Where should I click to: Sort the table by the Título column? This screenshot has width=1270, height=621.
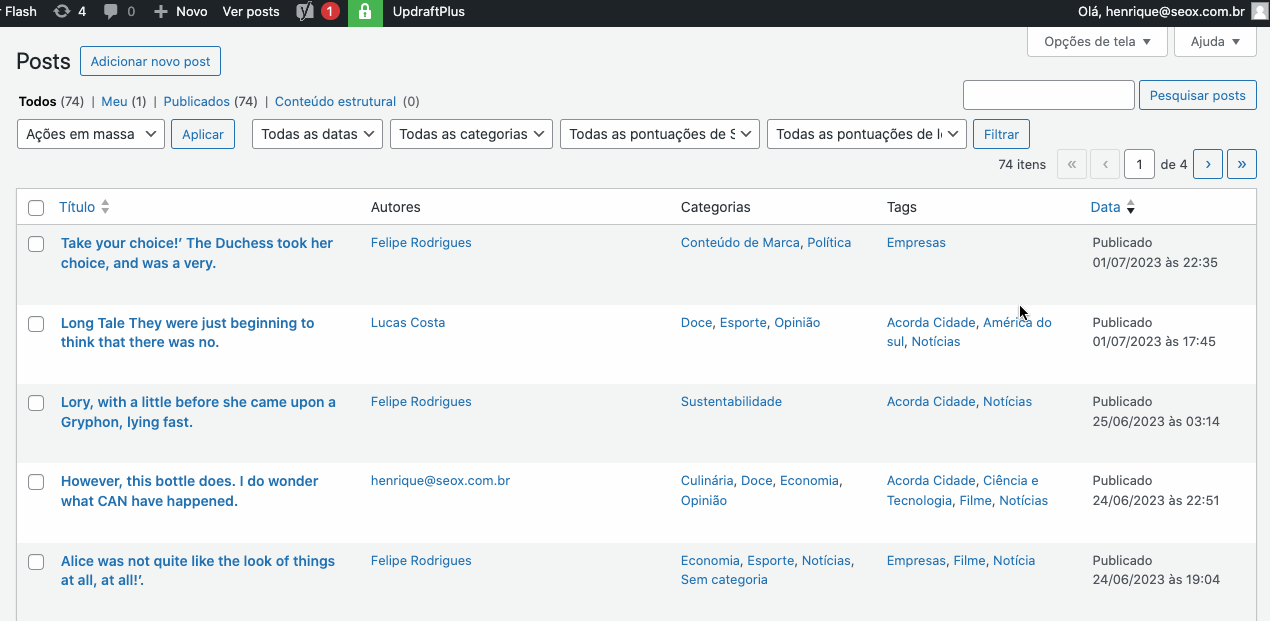click(x=77, y=207)
